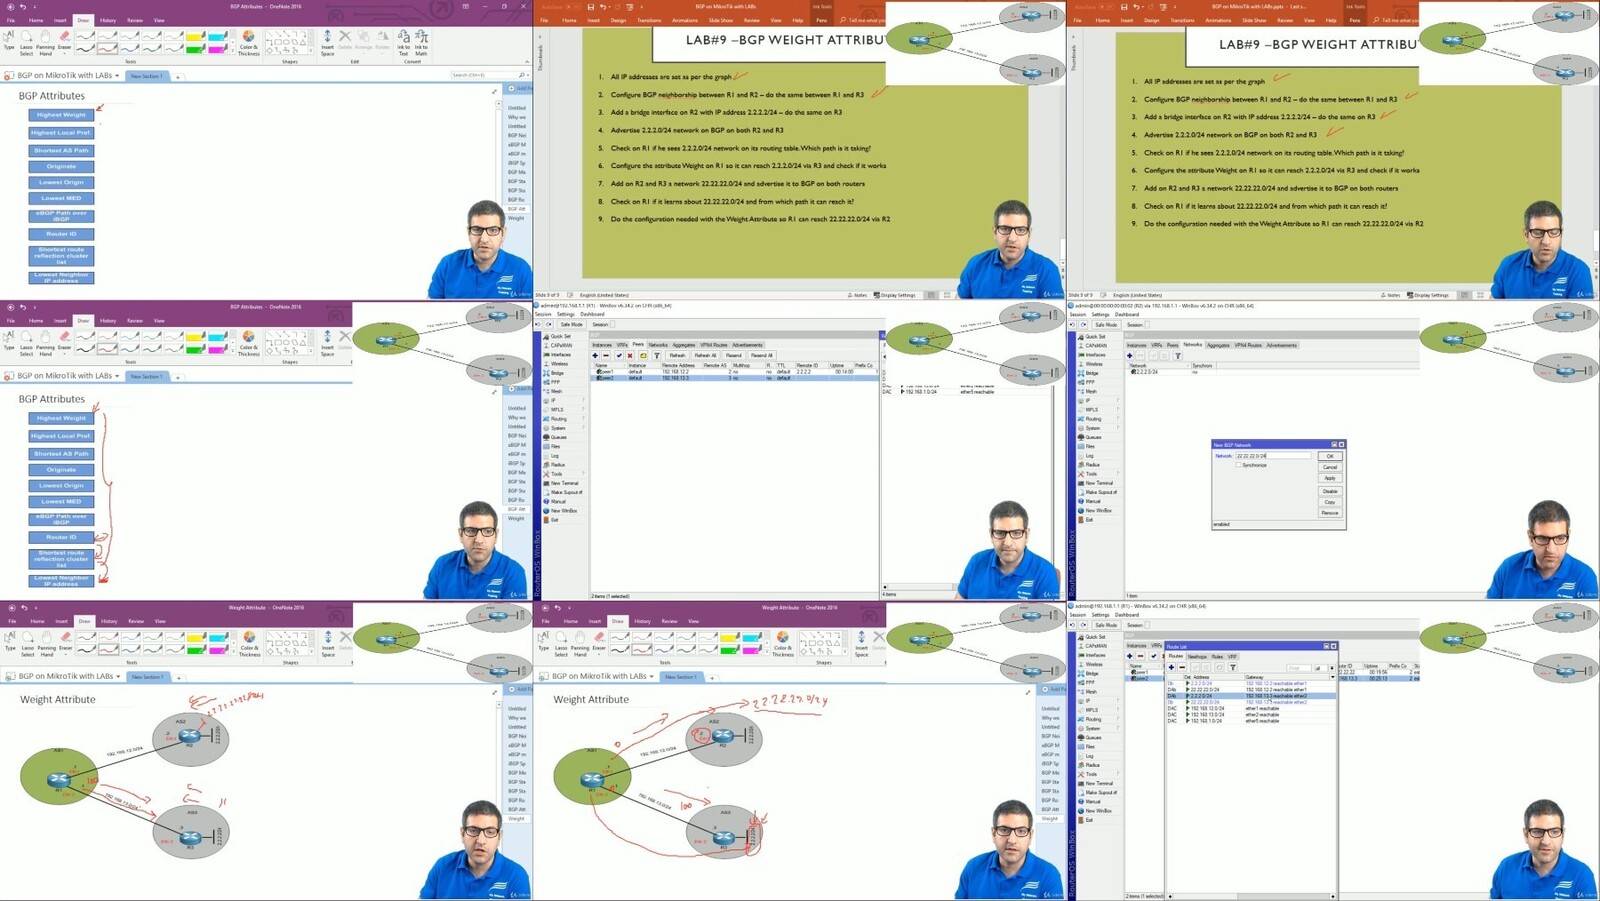Viewport: 1600px width, 901px height.
Task: Expand MPLS submenu arrow in R2 WinBox sidebar
Action: tap(1117, 409)
